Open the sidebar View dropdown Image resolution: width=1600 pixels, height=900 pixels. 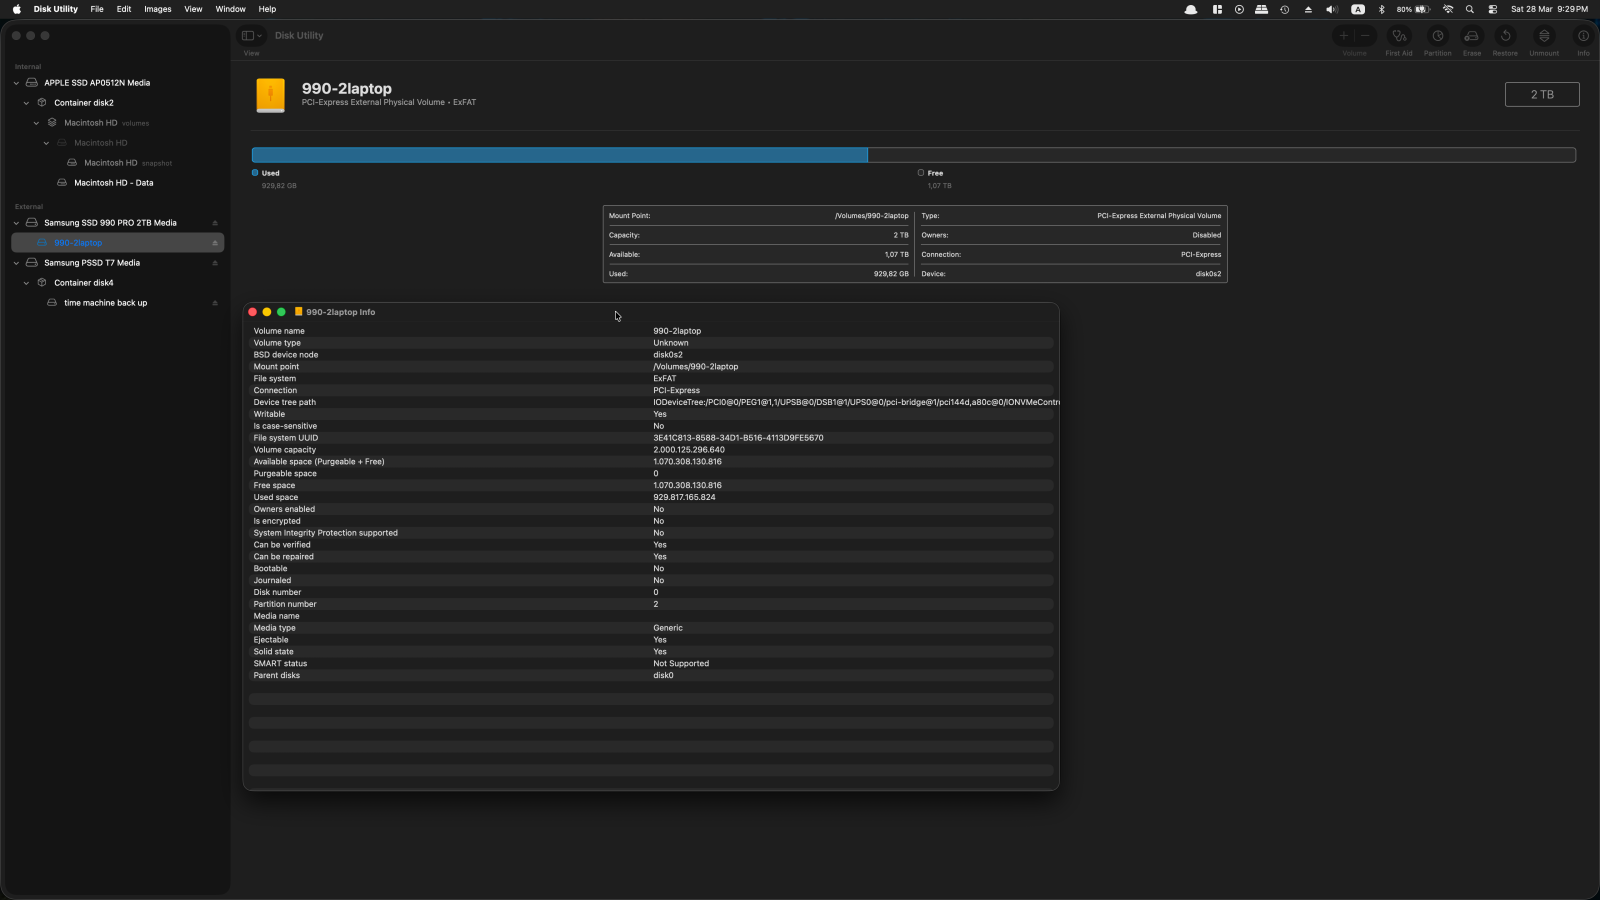[x=251, y=36]
